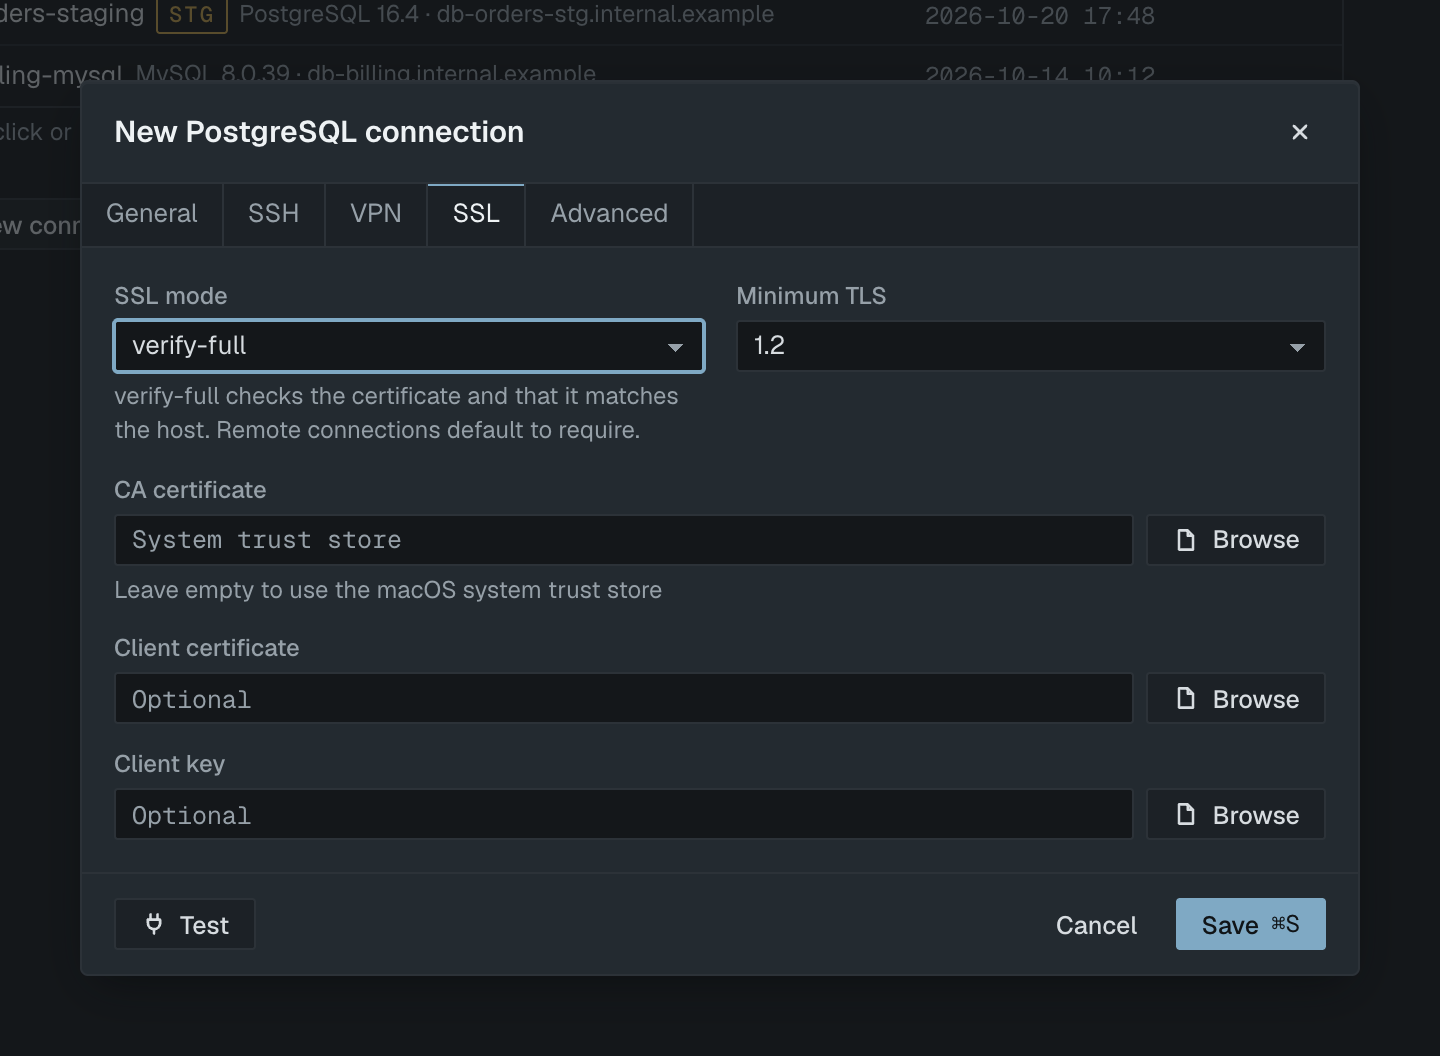Click the Minimum TLS field label
Screen dimensions: 1440x1056
pos(811,296)
